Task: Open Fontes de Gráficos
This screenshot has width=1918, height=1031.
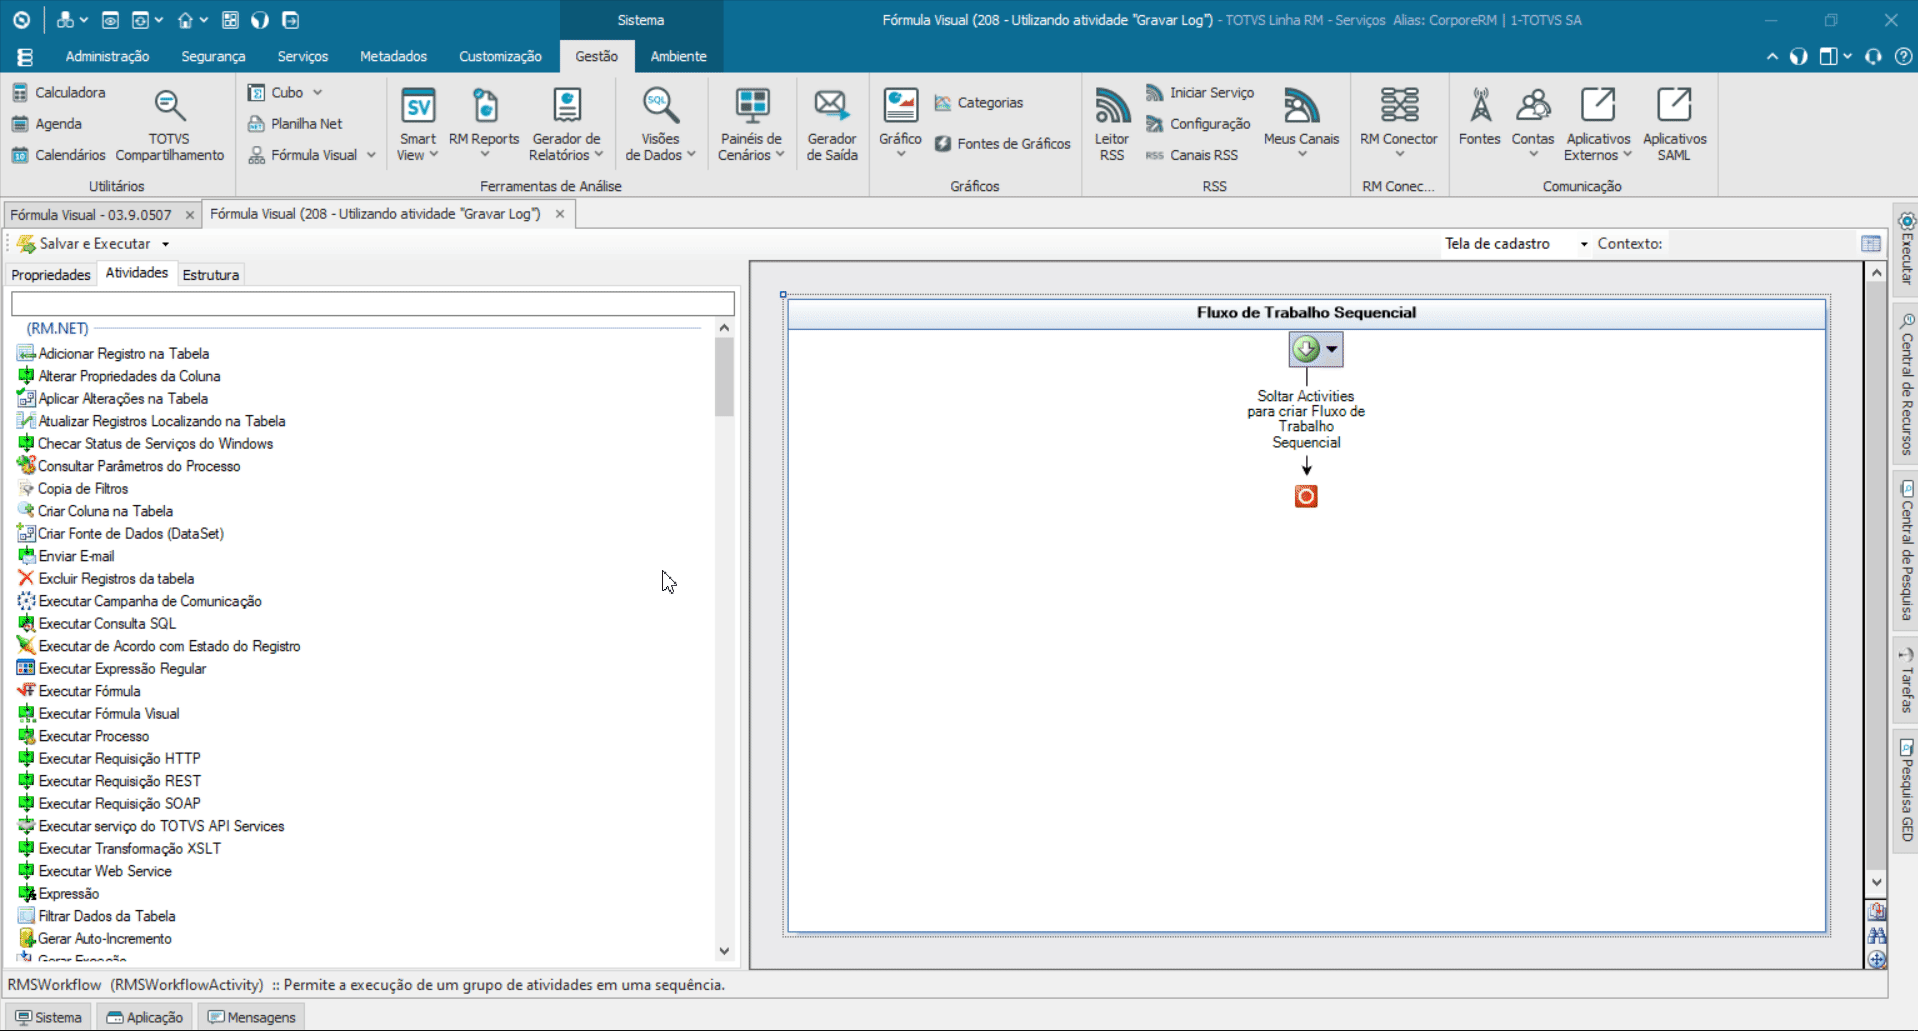Action: [x=1003, y=144]
